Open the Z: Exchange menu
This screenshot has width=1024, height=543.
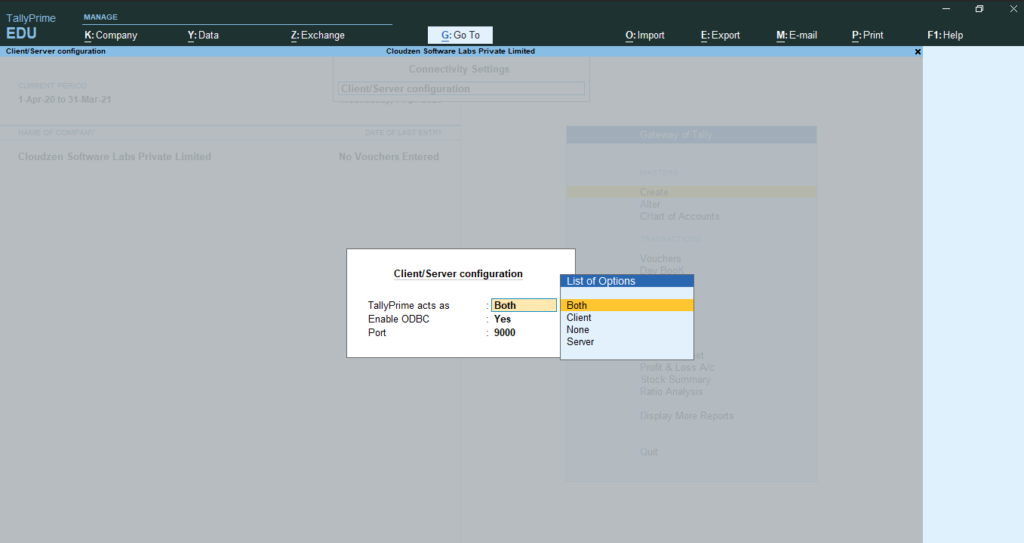(317, 35)
